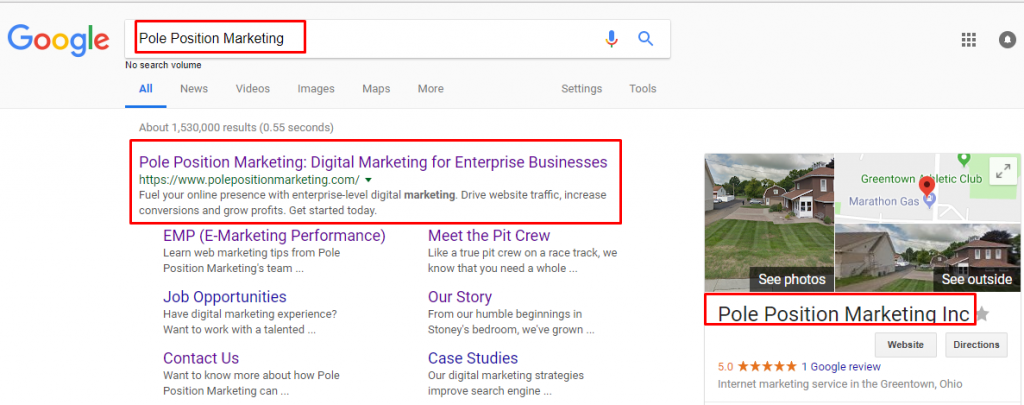Open Our Story sitelink
The image size is (1024, 405).
tap(460, 297)
